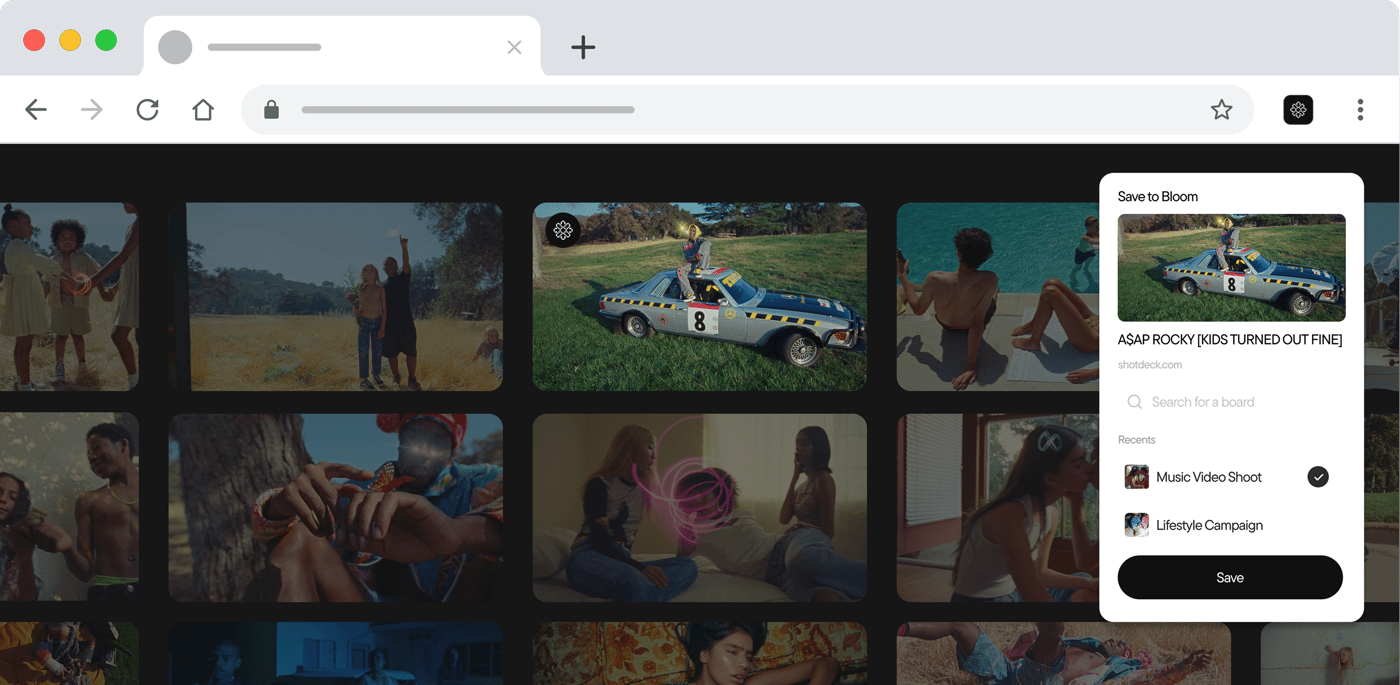Click the macOS red close window button
Screen dimensions: 1400x685
point(34,40)
